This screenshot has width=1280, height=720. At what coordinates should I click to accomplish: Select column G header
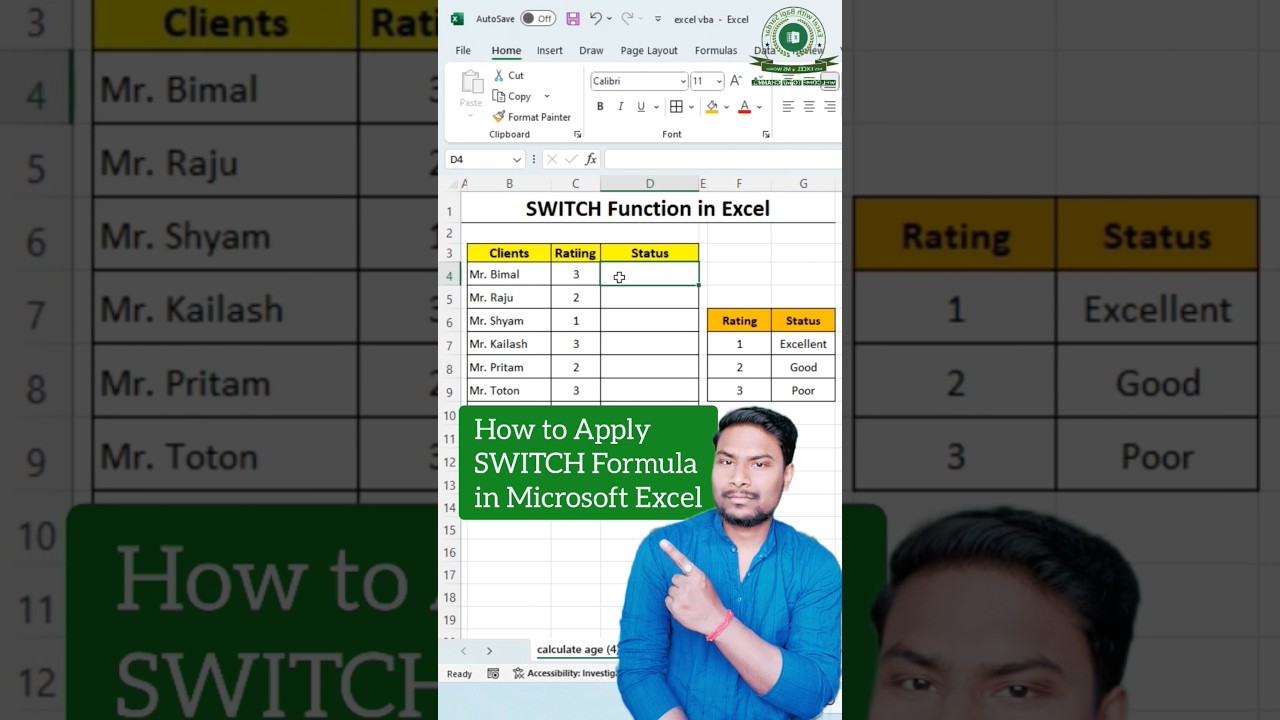click(x=803, y=184)
